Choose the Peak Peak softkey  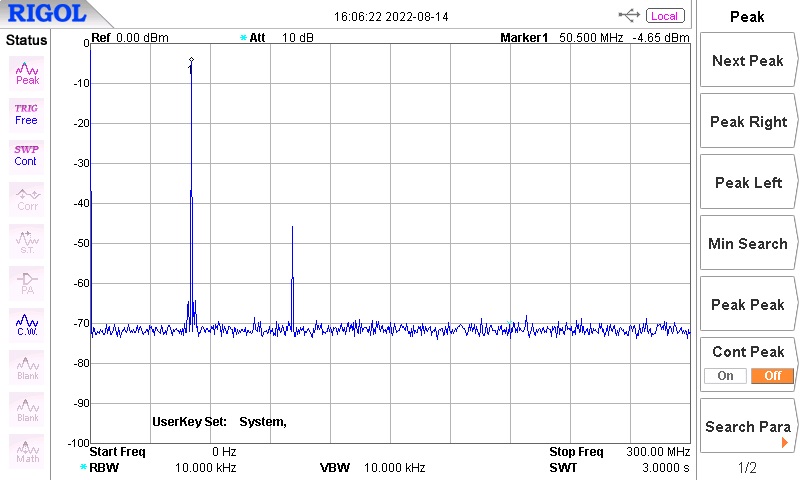tap(747, 305)
